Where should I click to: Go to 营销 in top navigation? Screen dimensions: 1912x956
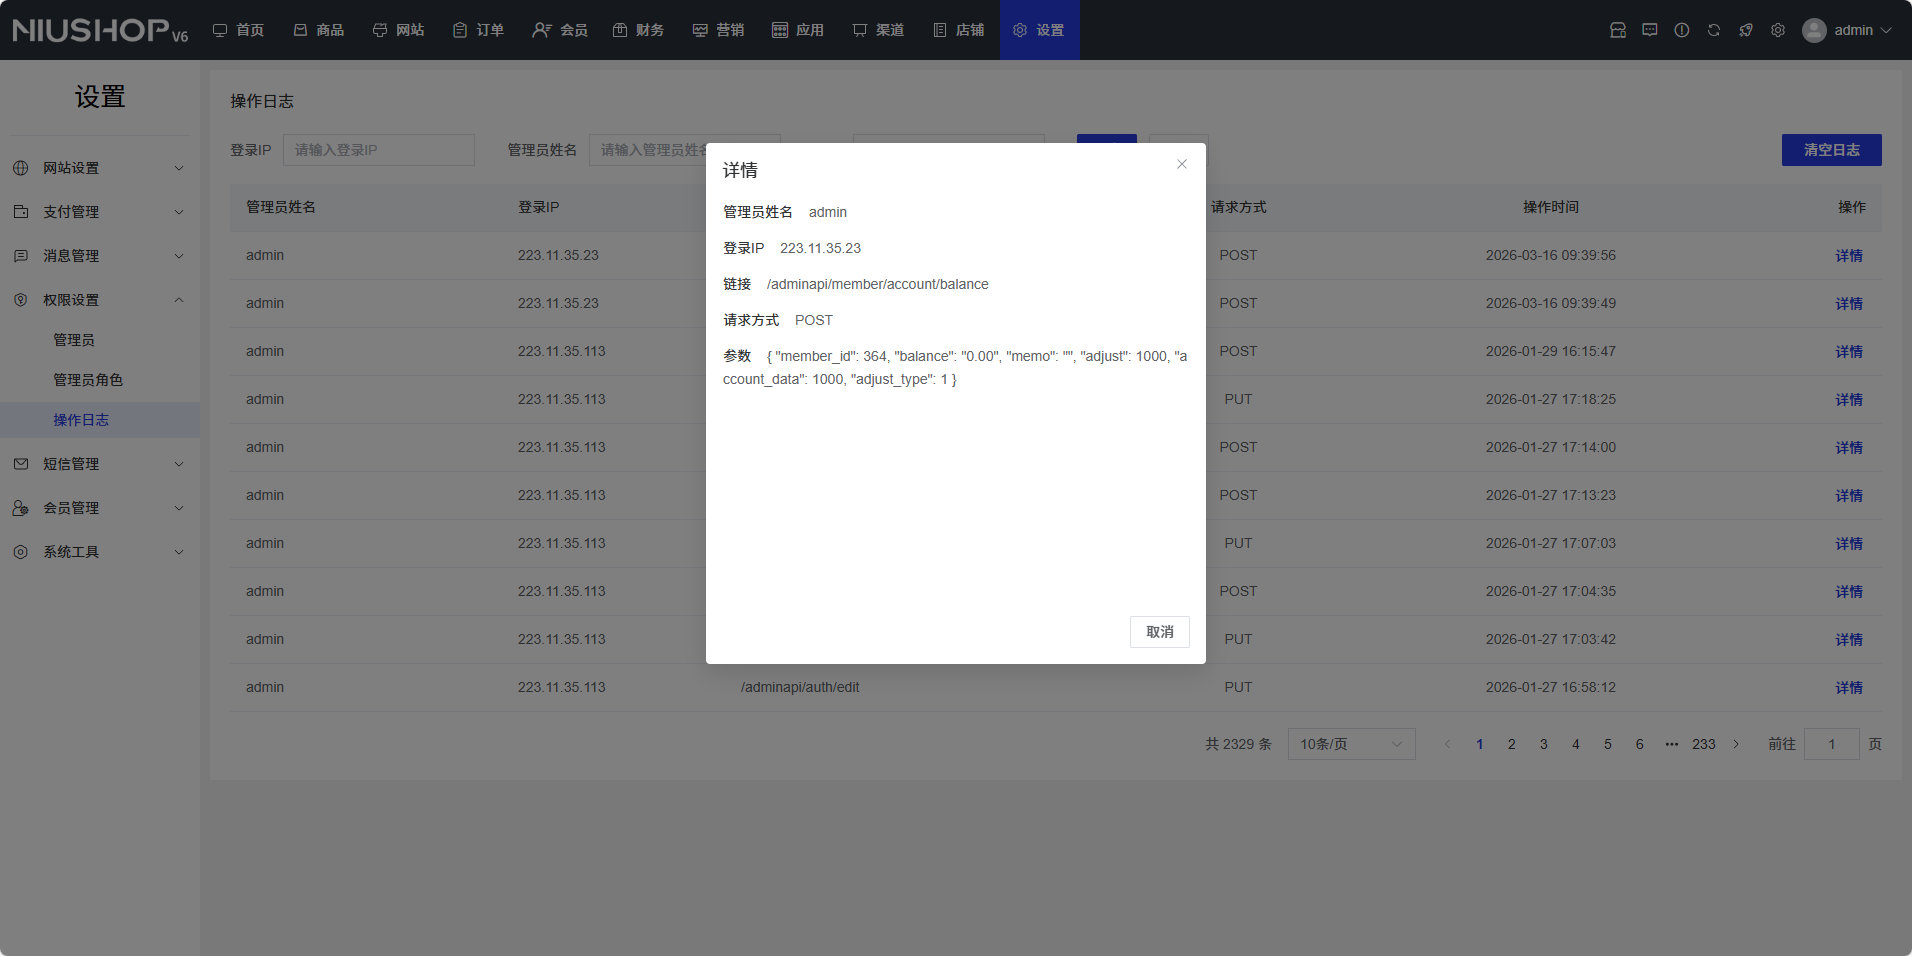pyautogui.click(x=719, y=30)
